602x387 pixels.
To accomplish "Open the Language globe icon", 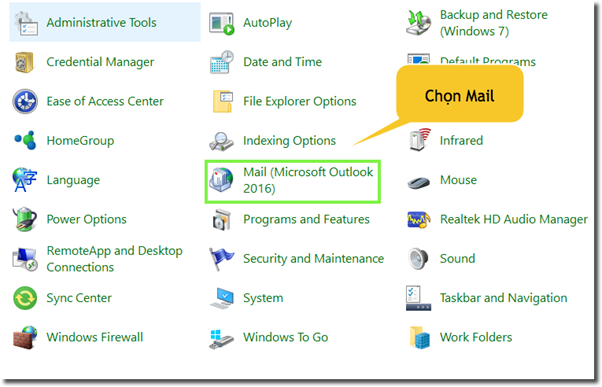I will [25, 180].
